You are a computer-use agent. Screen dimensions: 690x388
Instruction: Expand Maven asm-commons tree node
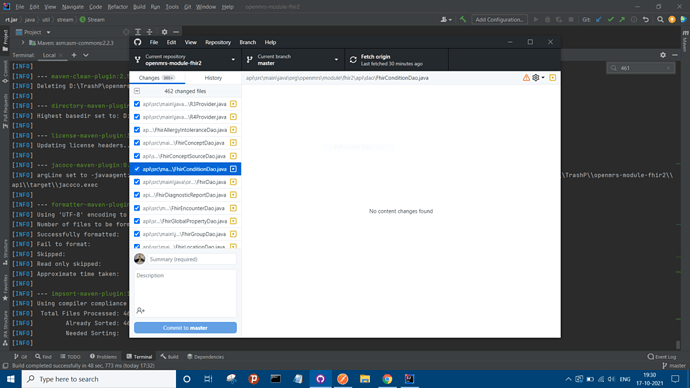pyautogui.click(x=23, y=43)
